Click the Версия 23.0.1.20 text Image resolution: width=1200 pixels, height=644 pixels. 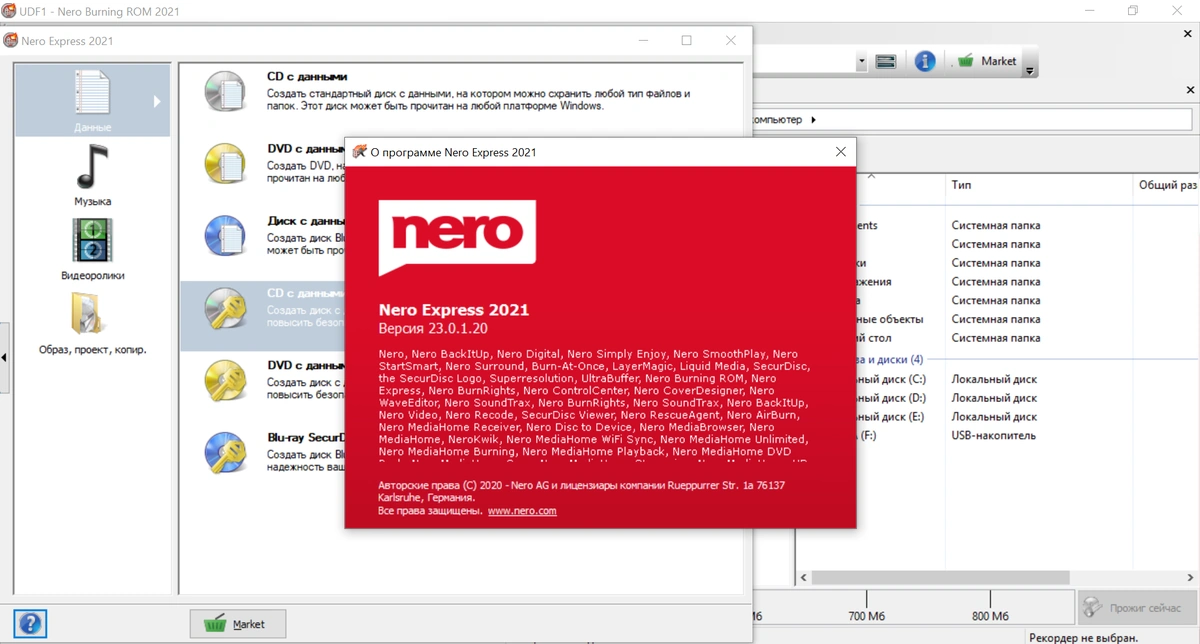click(x=433, y=329)
